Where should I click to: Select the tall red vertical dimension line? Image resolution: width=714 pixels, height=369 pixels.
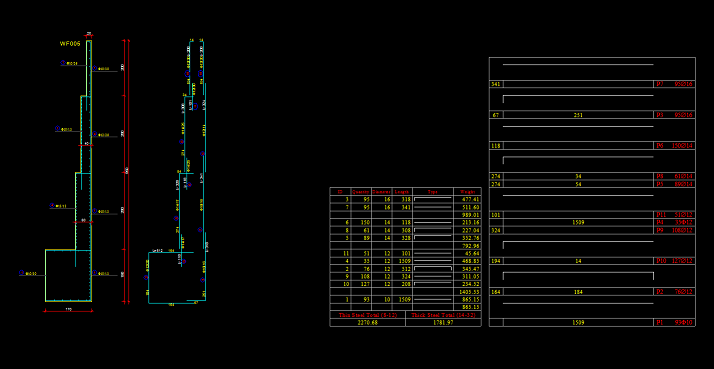pos(129,171)
